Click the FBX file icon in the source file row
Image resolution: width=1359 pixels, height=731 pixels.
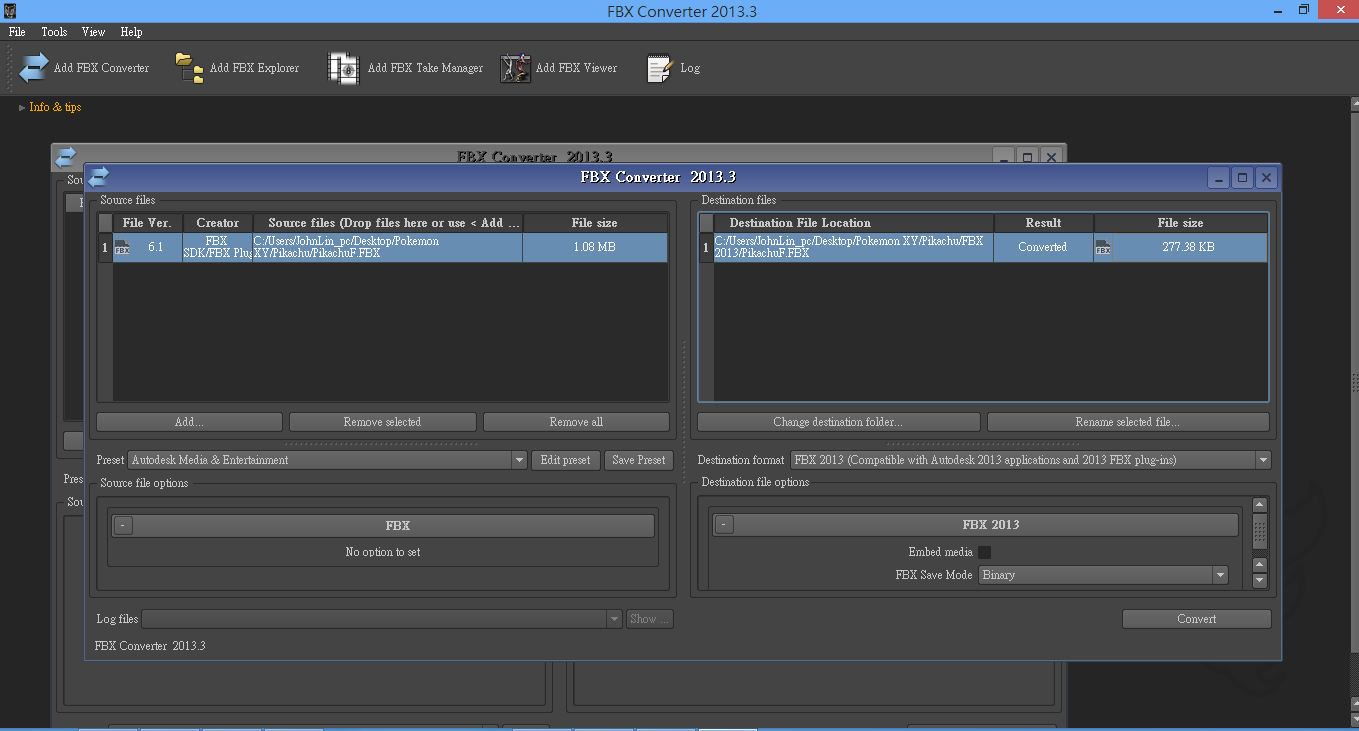point(122,247)
